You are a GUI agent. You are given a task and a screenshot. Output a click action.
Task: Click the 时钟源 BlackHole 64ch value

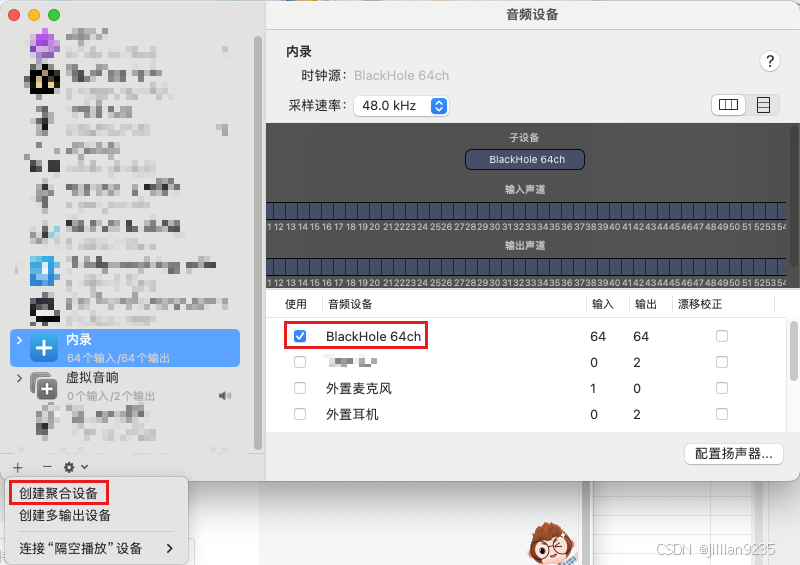(402, 76)
